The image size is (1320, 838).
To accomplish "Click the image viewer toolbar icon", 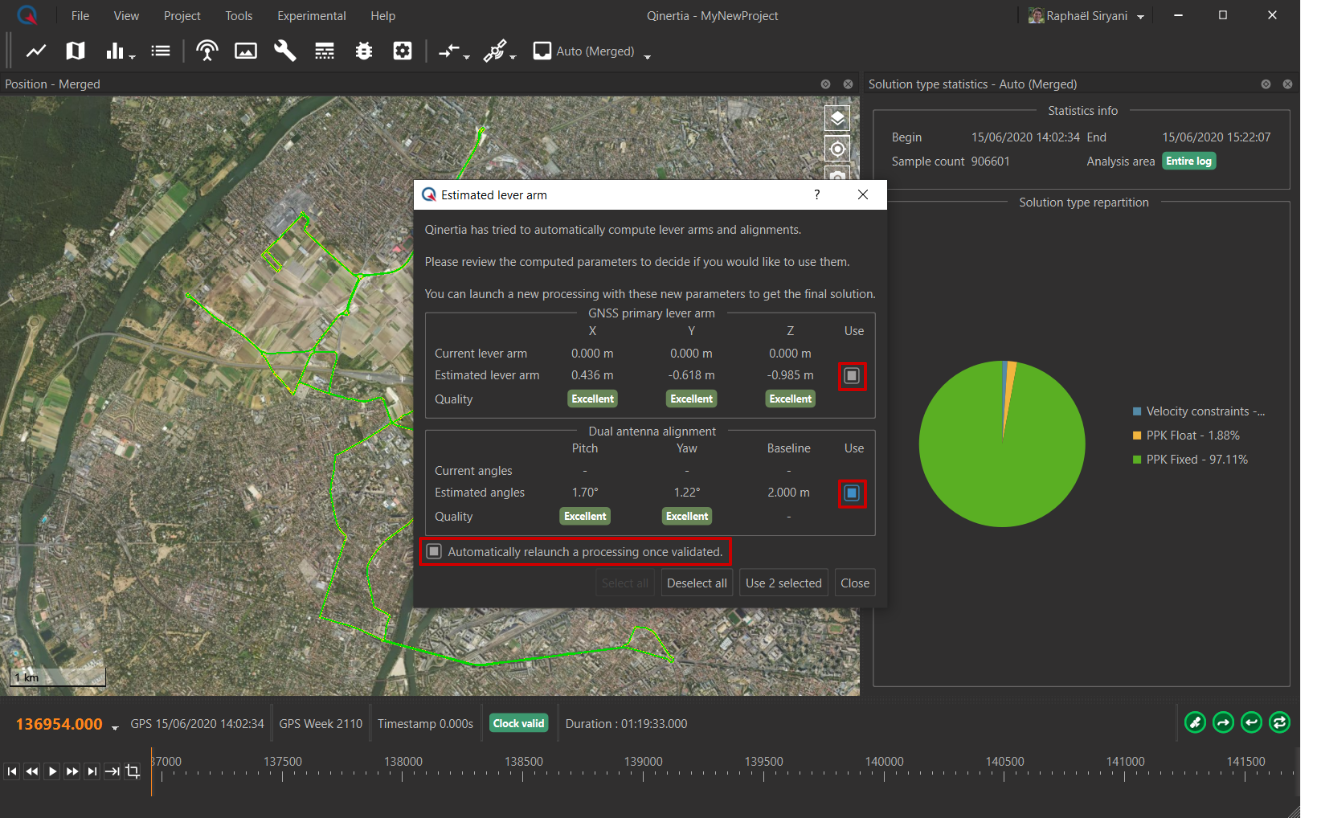I will coord(246,51).
